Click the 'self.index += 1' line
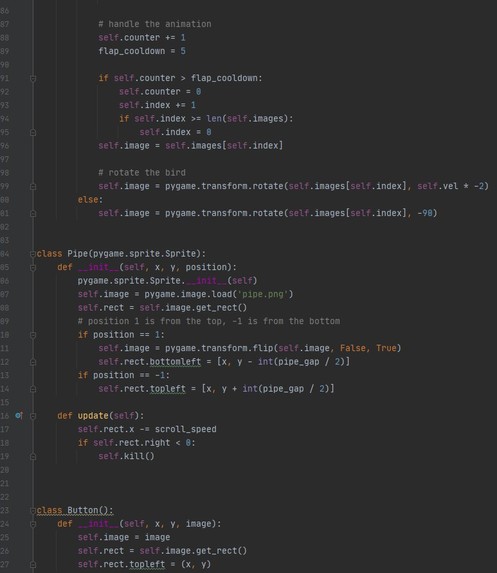 click(x=157, y=105)
